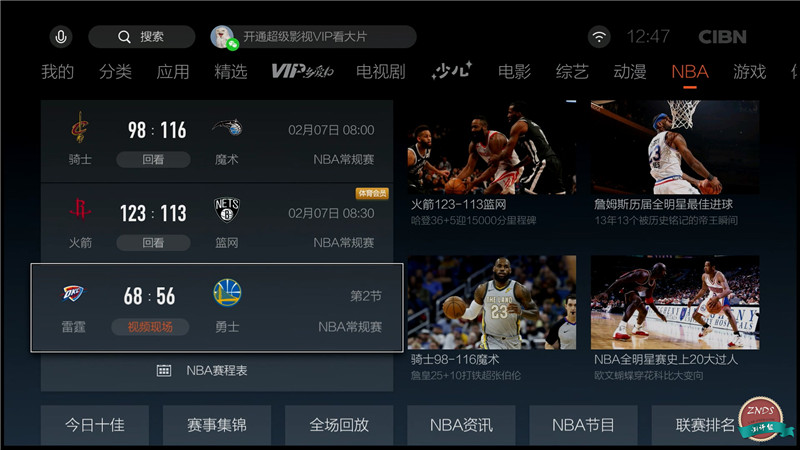Open the 詹姆斯历届全明星最佳进球 thumbnail

click(675, 147)
